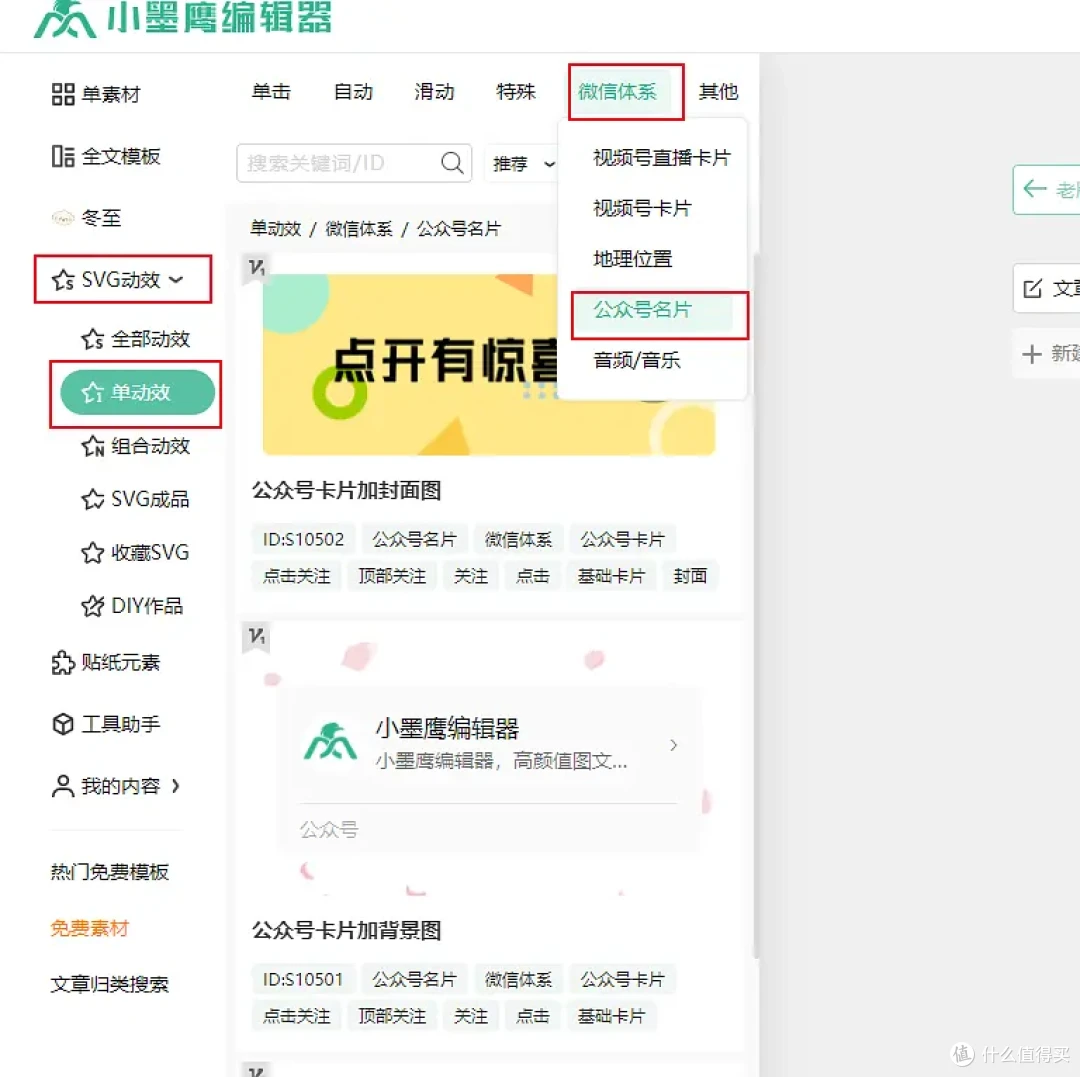Screen dimensions: 1080x1077
Task: Expand the 我的内容 chevron
Action: (x=176, y=786)
